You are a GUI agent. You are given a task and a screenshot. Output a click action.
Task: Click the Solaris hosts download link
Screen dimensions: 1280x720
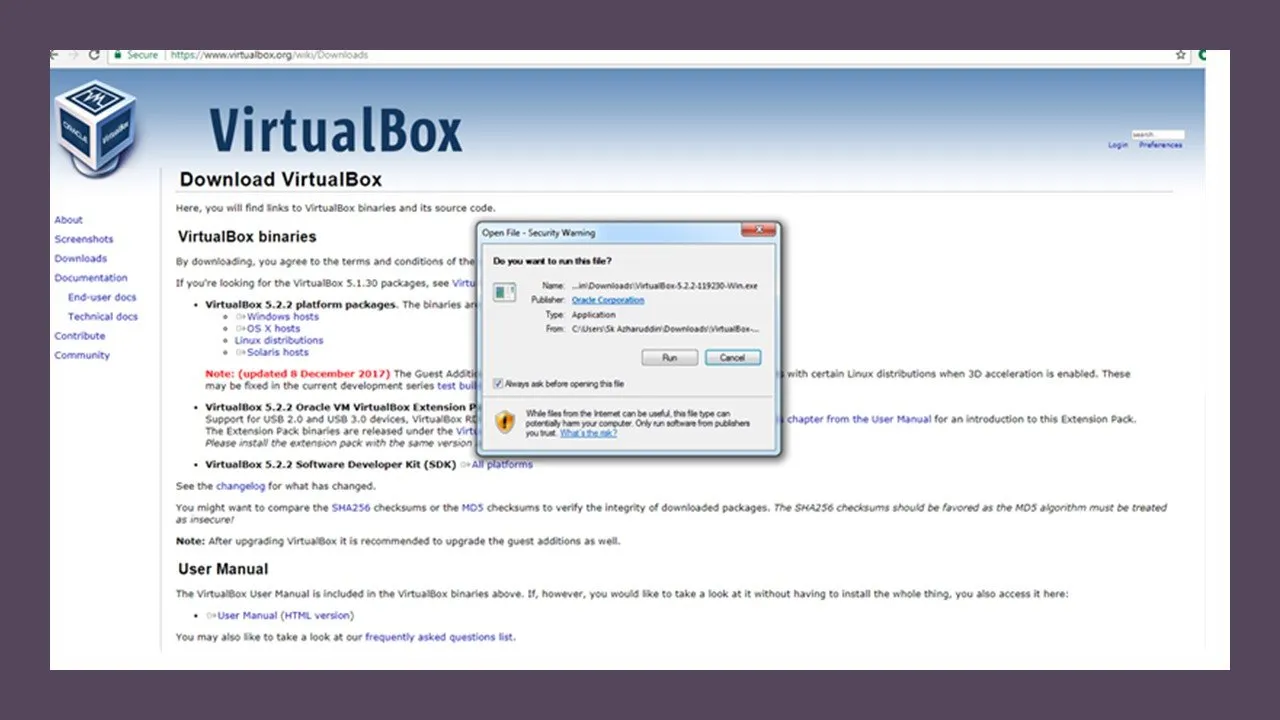tap(278, 352)
